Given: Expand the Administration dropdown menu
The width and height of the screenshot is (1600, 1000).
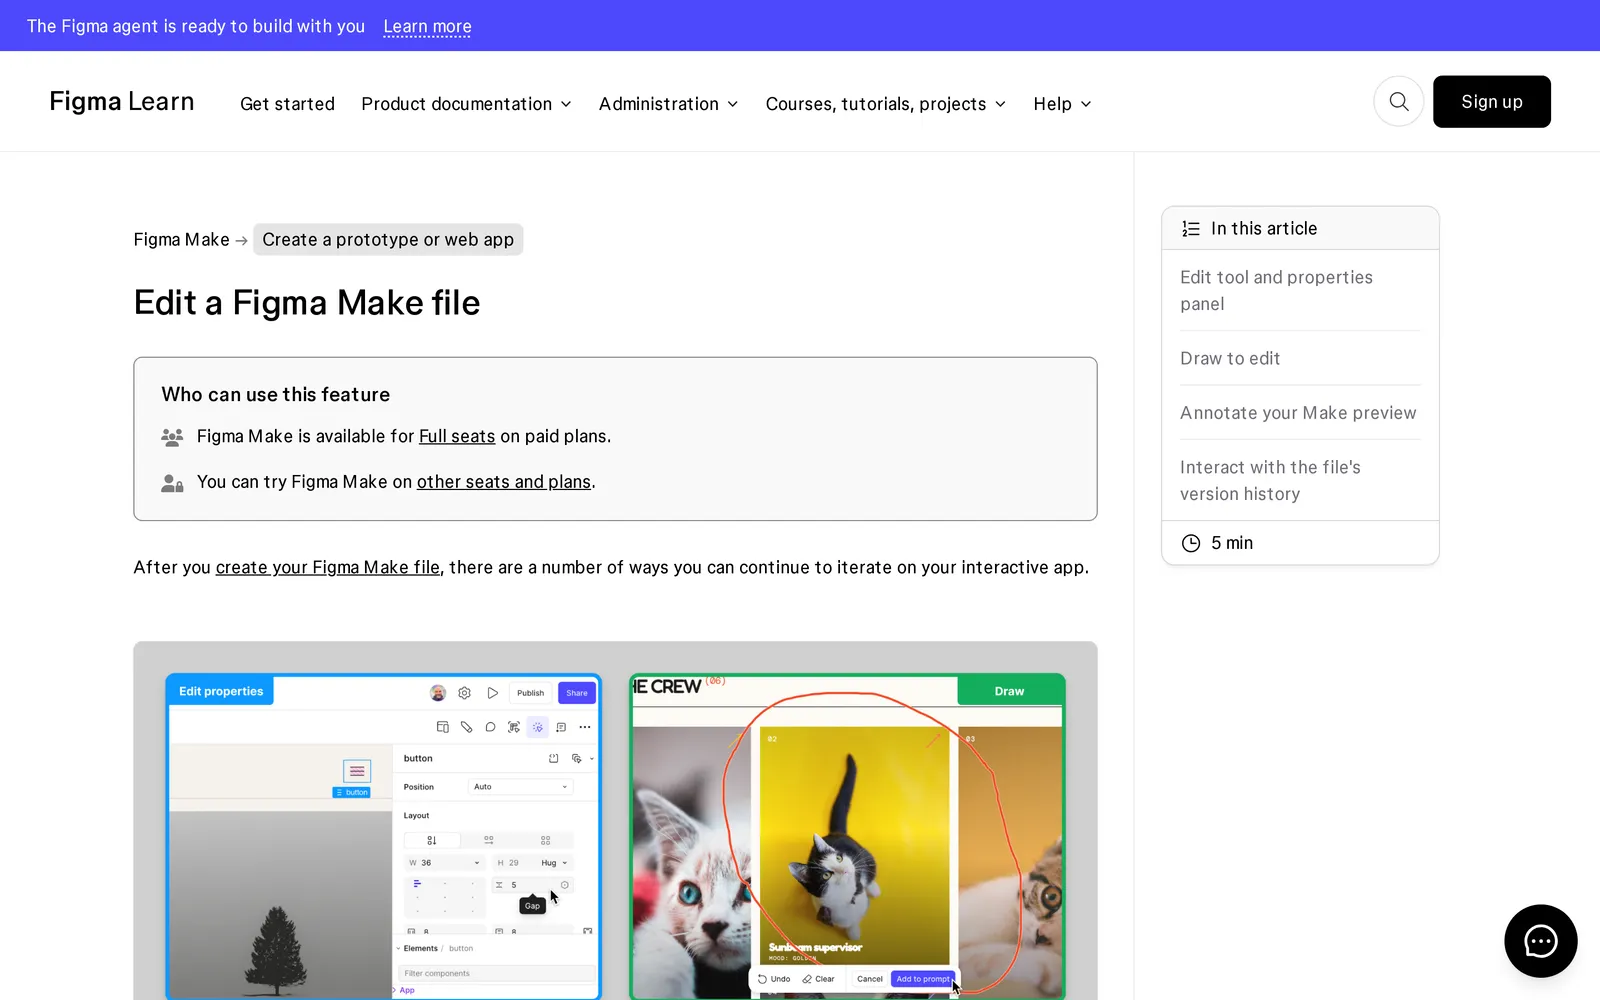Looking at the screenshot, I should tap(668, 104).
